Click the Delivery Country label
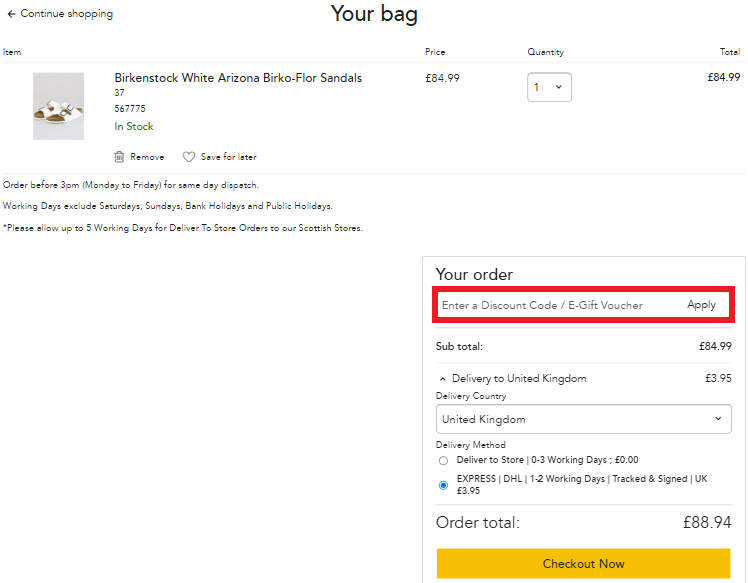This screenshot has width=748, height=583. tap(471, 396)
